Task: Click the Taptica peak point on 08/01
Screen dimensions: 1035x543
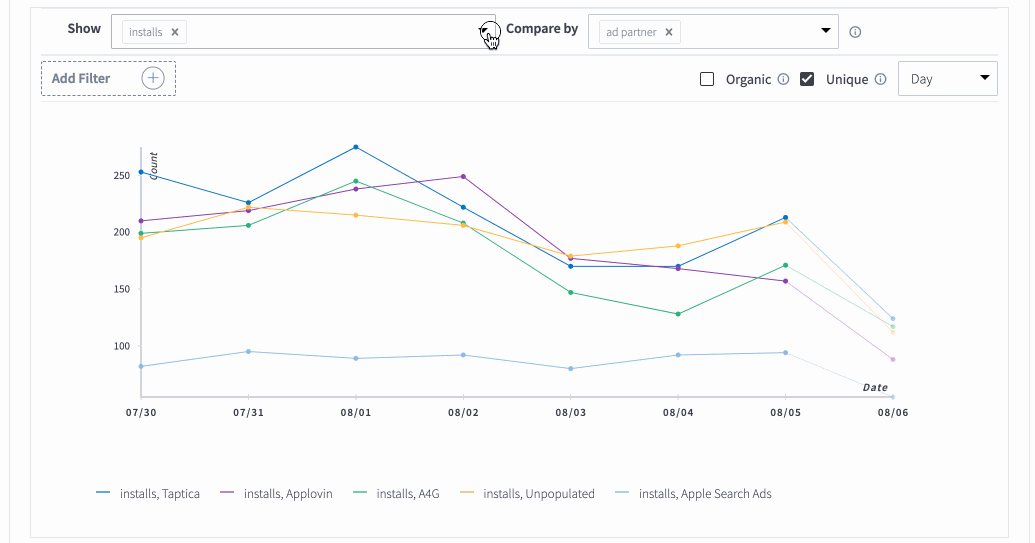Action: pyautogui.click(x=356, y=147)
